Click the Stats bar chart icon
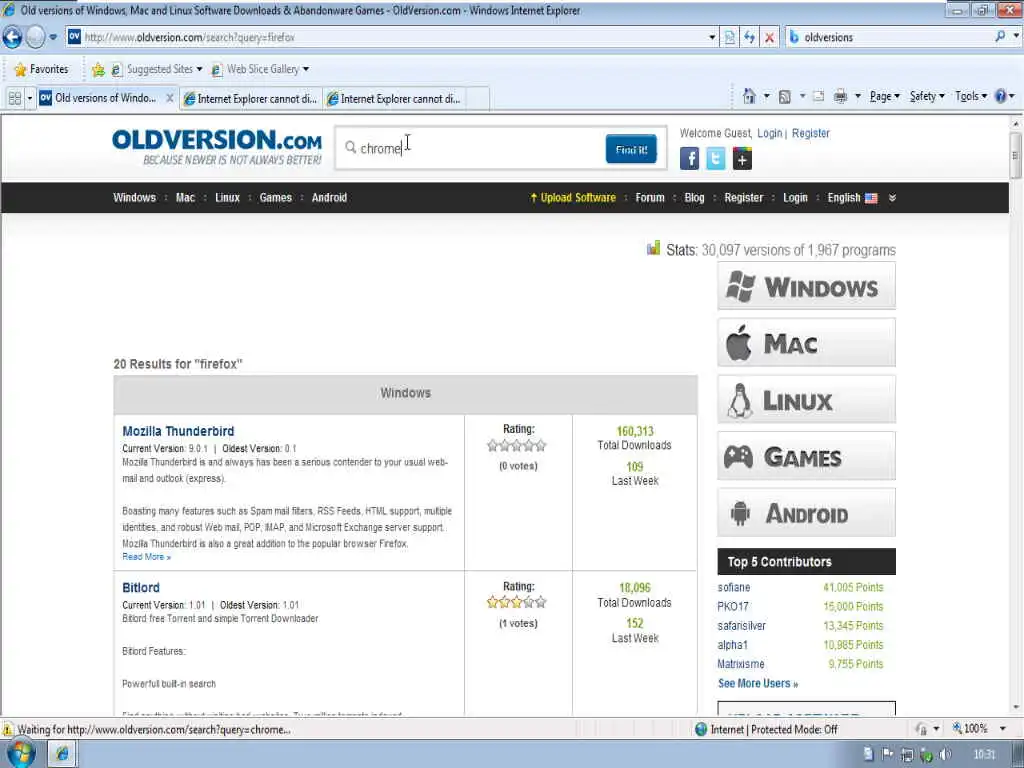The height and width of the screenshot is (768, 1024). (653, 248)
